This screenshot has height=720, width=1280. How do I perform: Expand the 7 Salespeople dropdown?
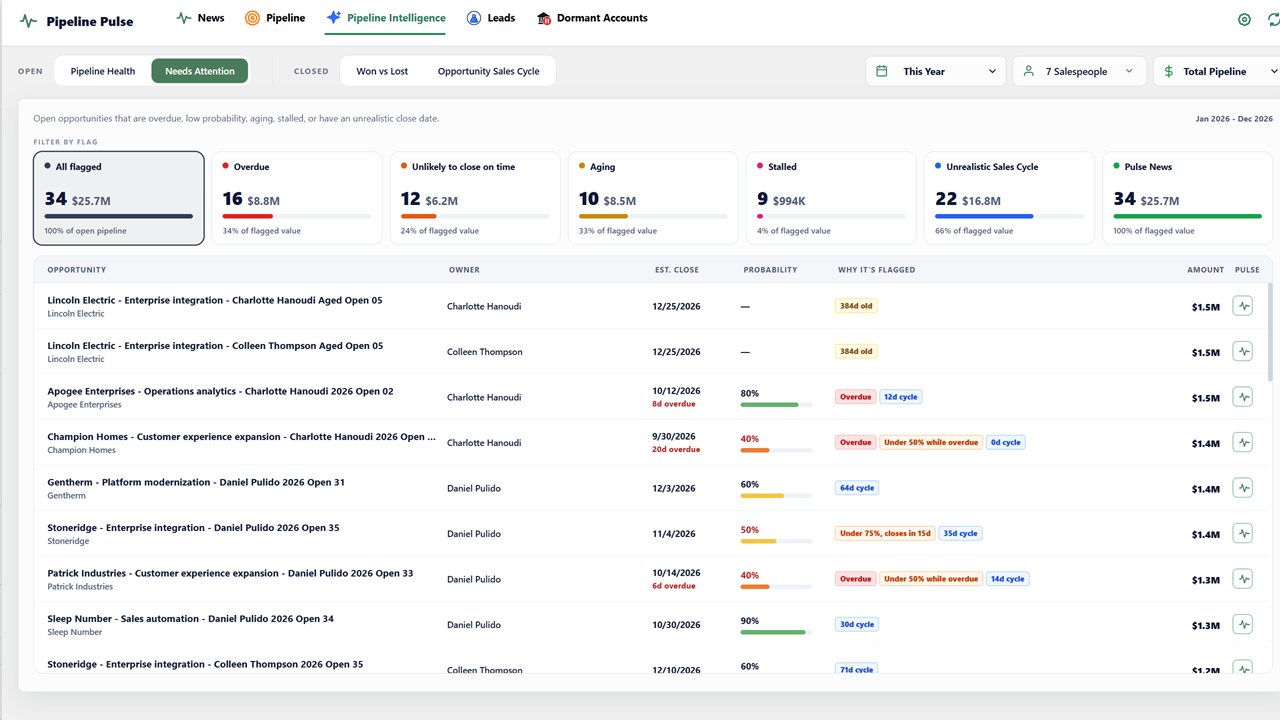(1079, 71)
